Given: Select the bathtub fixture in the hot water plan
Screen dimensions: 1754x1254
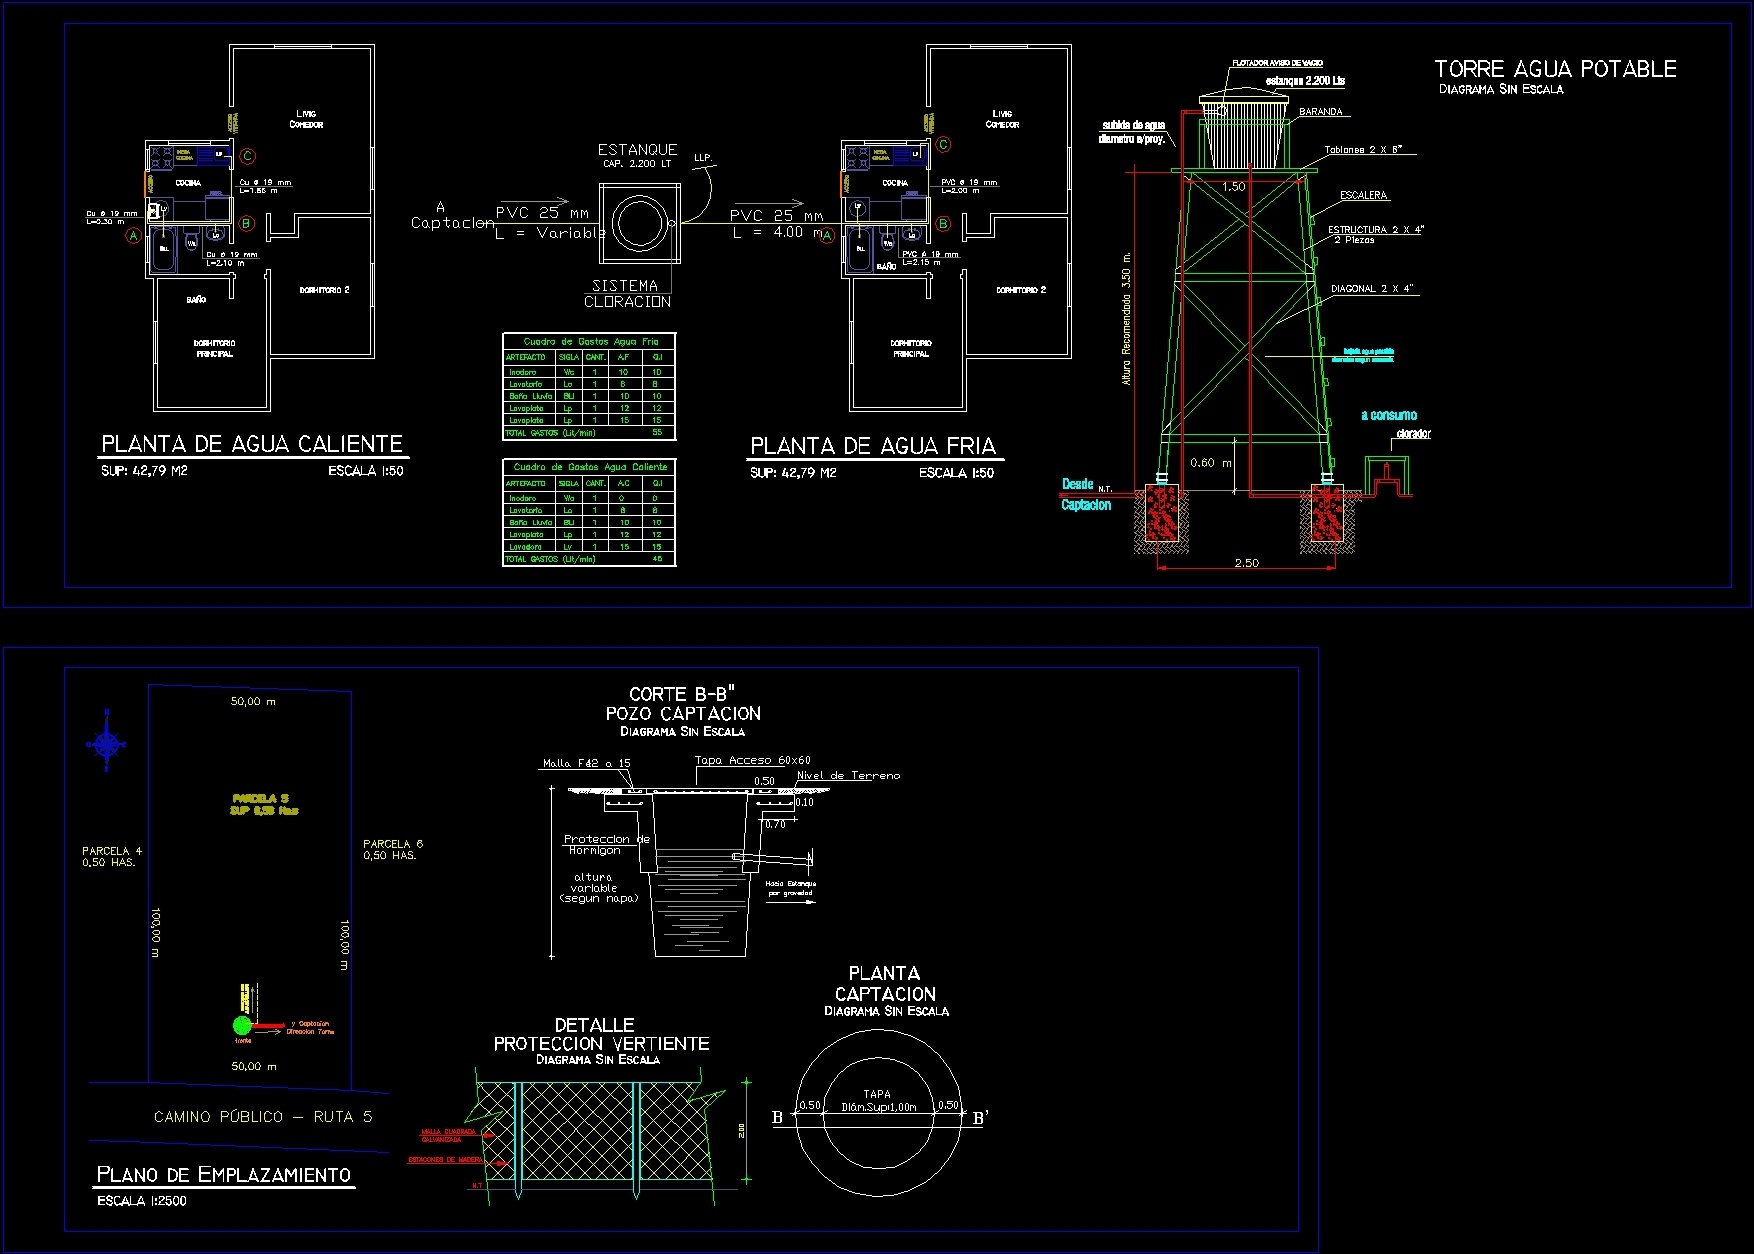Looking at the screenshot, I should [x=163, y=250].
